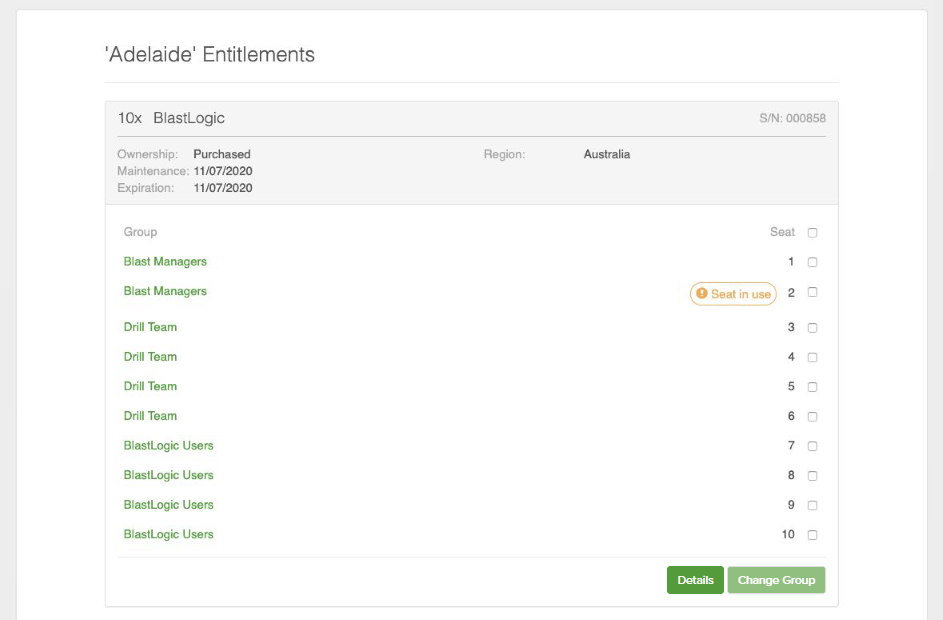Tick the seat 3 checkbox
943x620 pixels.
812,328
